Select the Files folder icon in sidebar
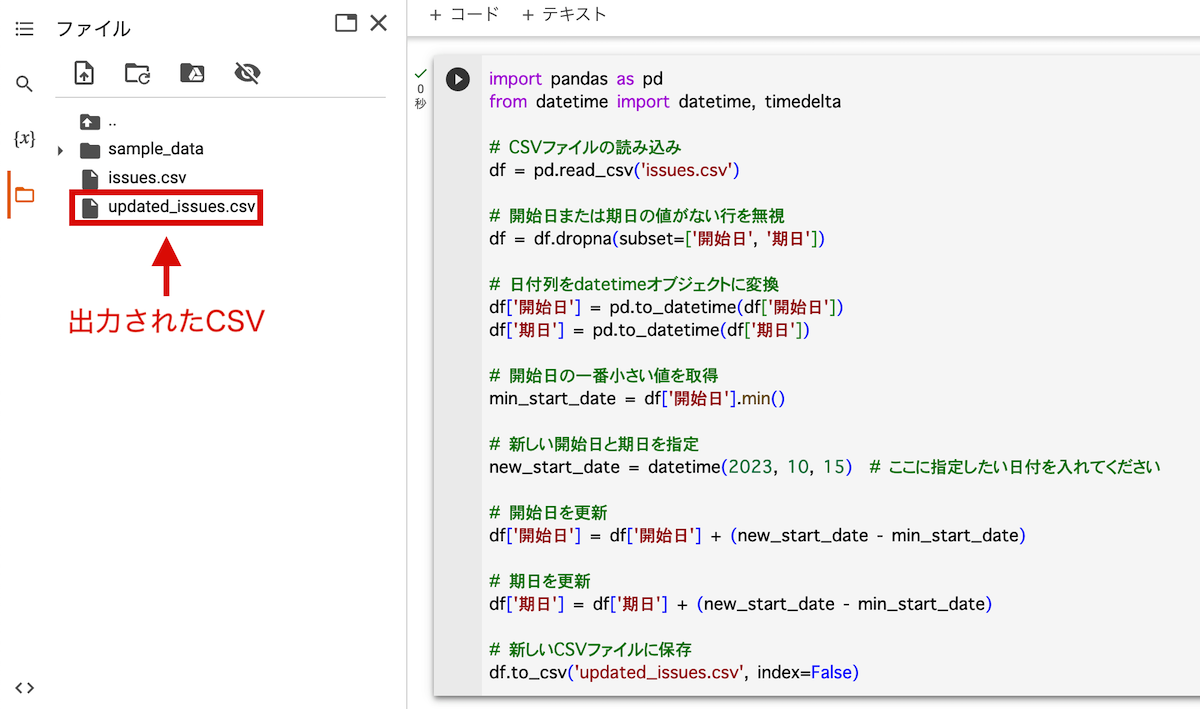The height and width of the screenshot is (709, 1200). [25, 195]
